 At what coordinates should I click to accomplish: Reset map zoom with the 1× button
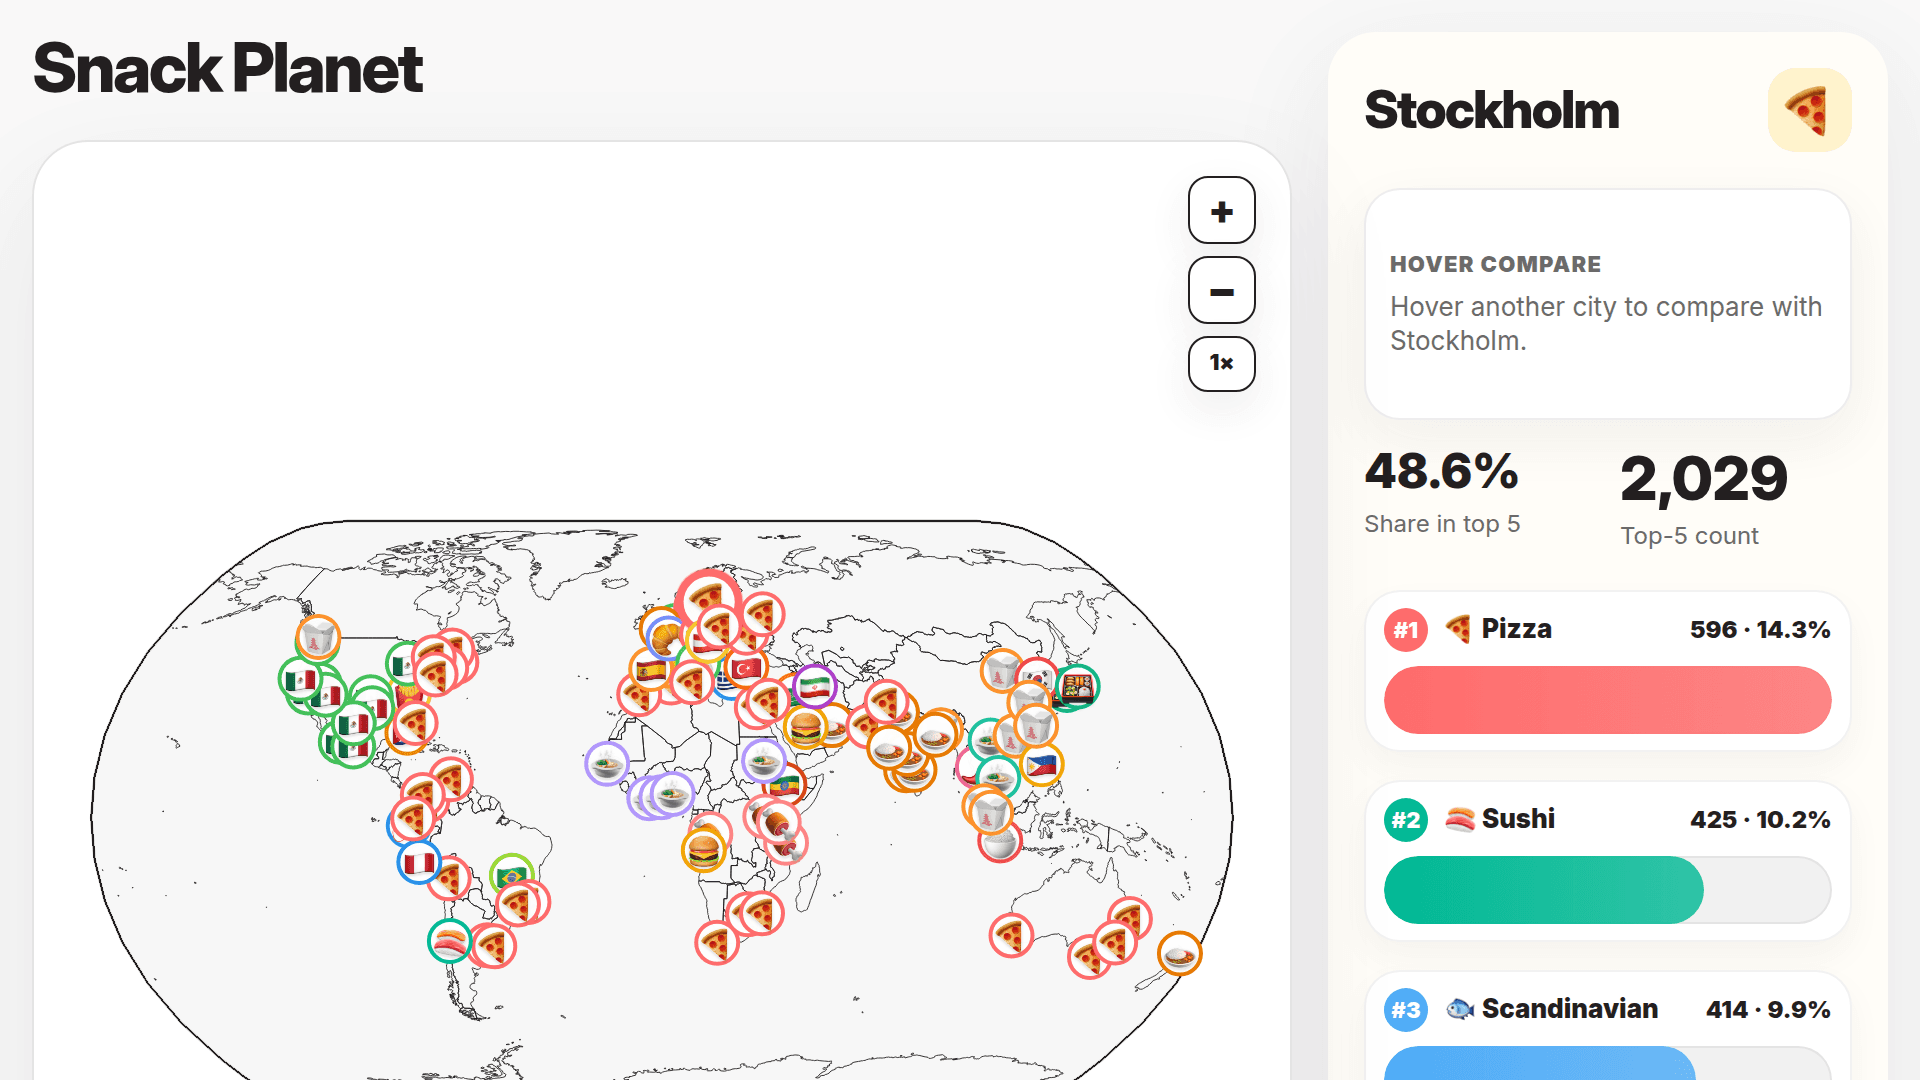(x=1221, y=363)
